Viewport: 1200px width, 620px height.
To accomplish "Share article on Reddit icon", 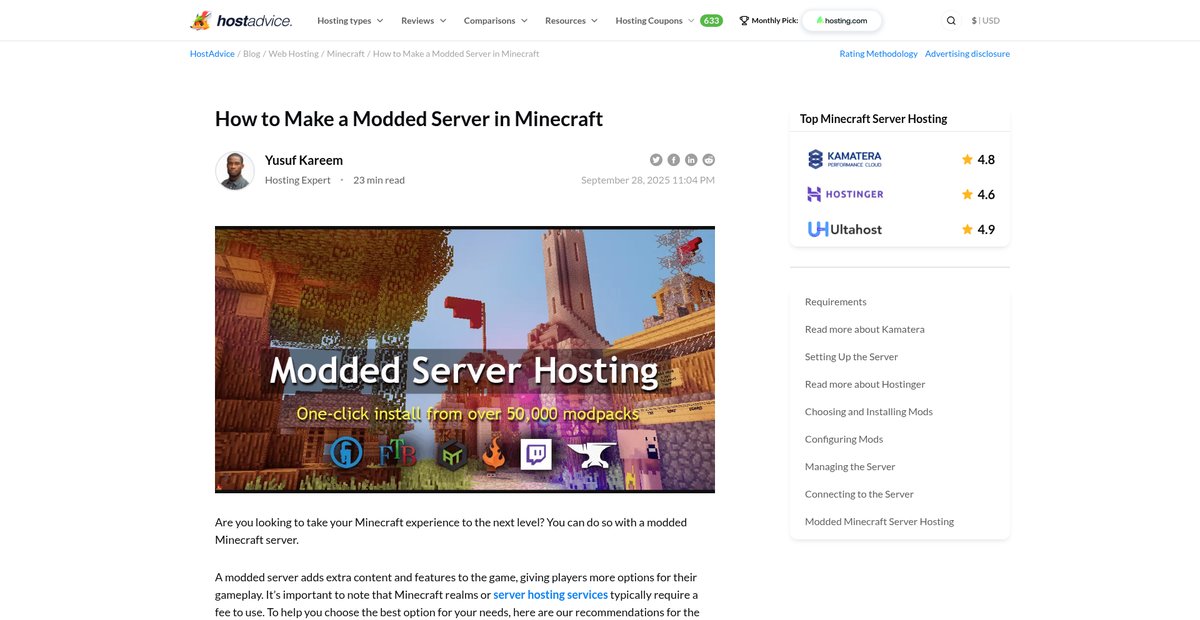I will [709, 160].
